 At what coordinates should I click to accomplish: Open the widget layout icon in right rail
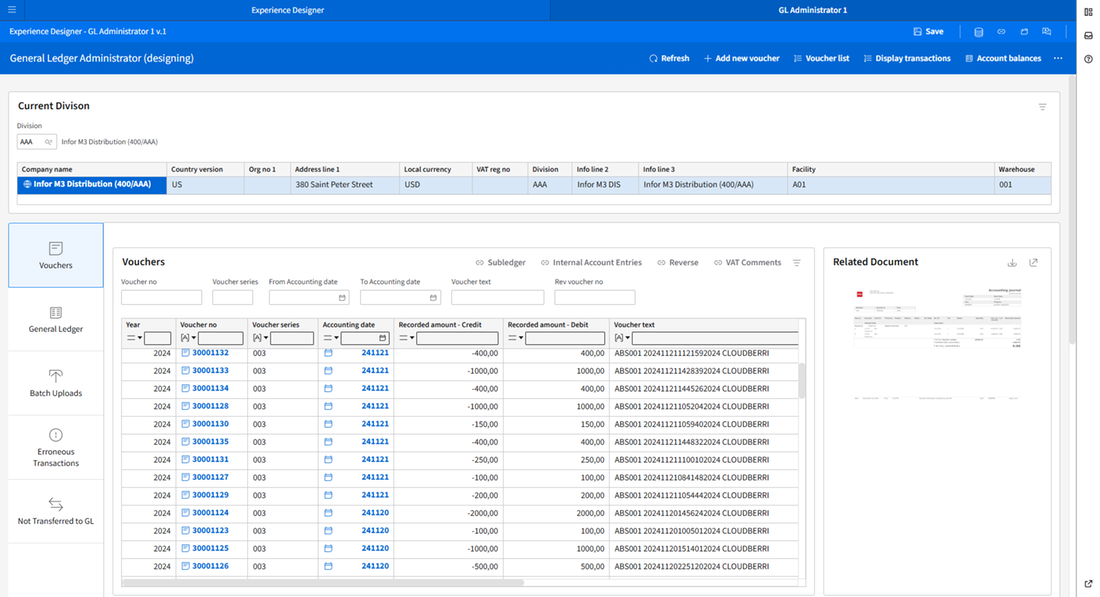[x=1088, y=11]
